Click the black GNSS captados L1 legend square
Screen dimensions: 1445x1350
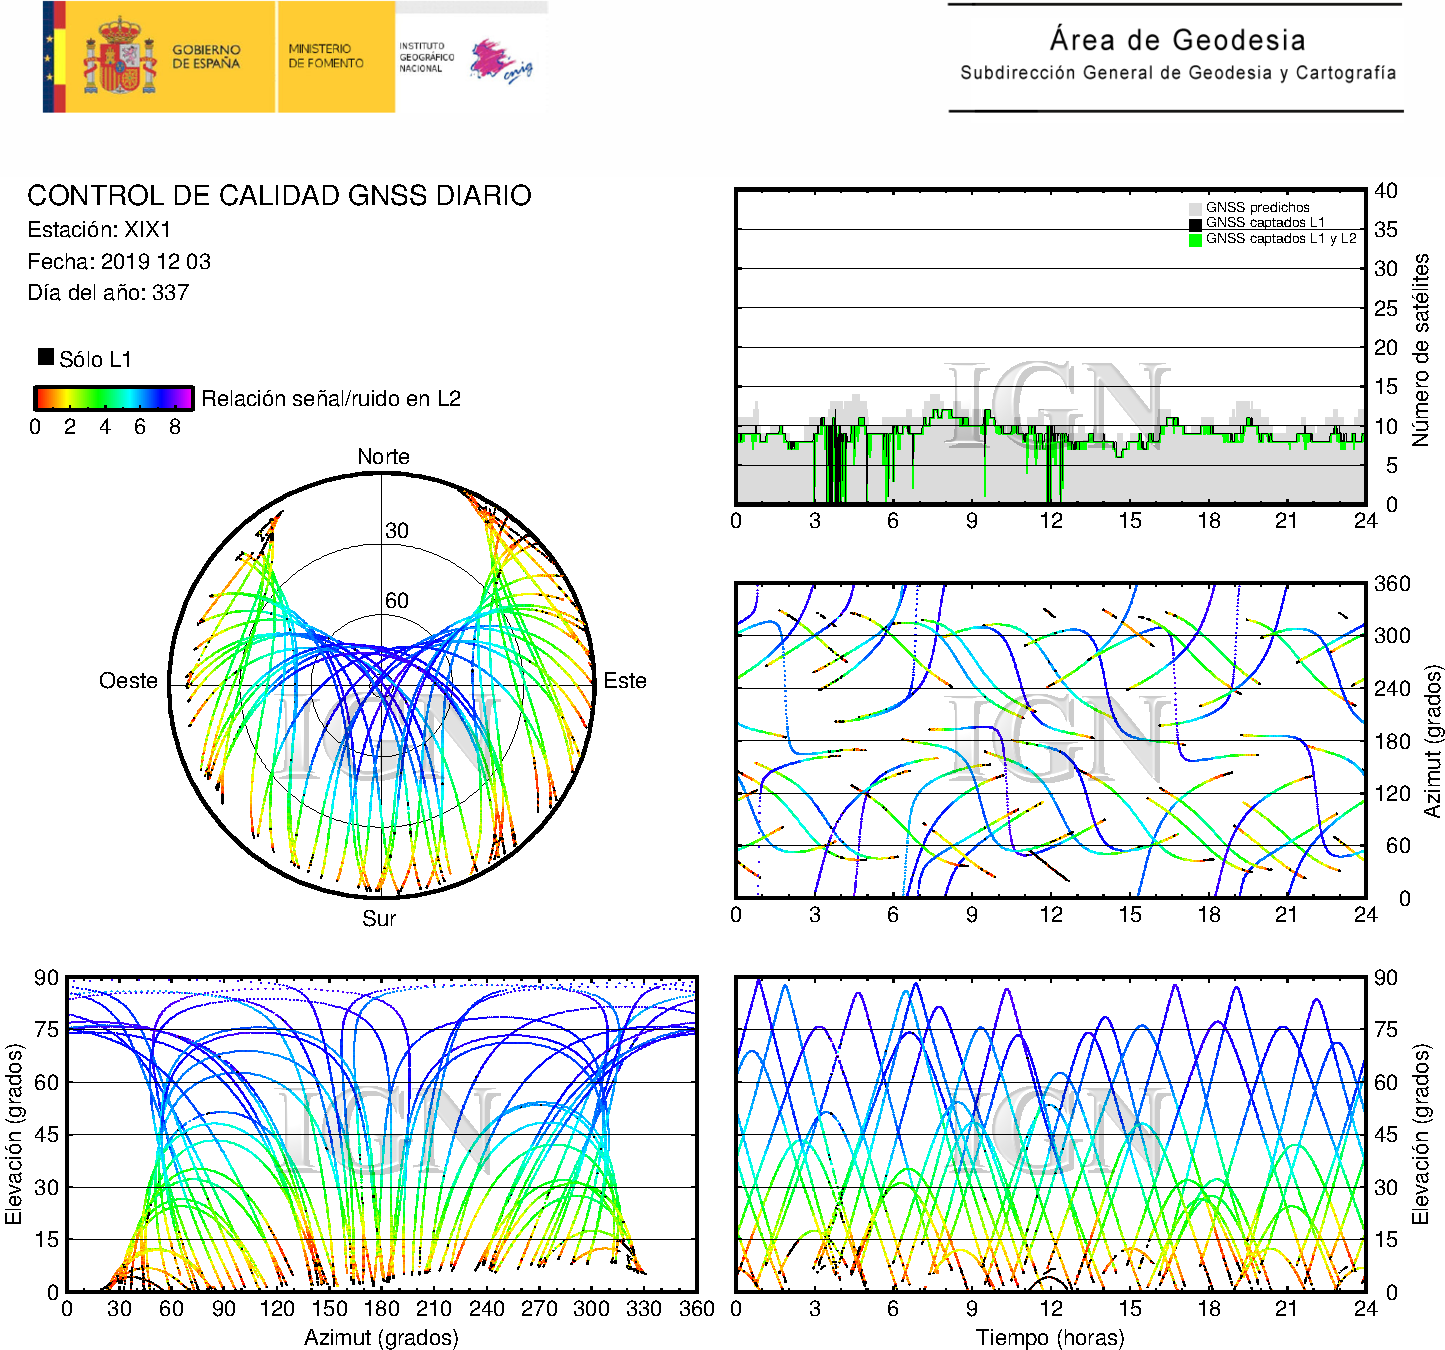(x=1195, y=224)
